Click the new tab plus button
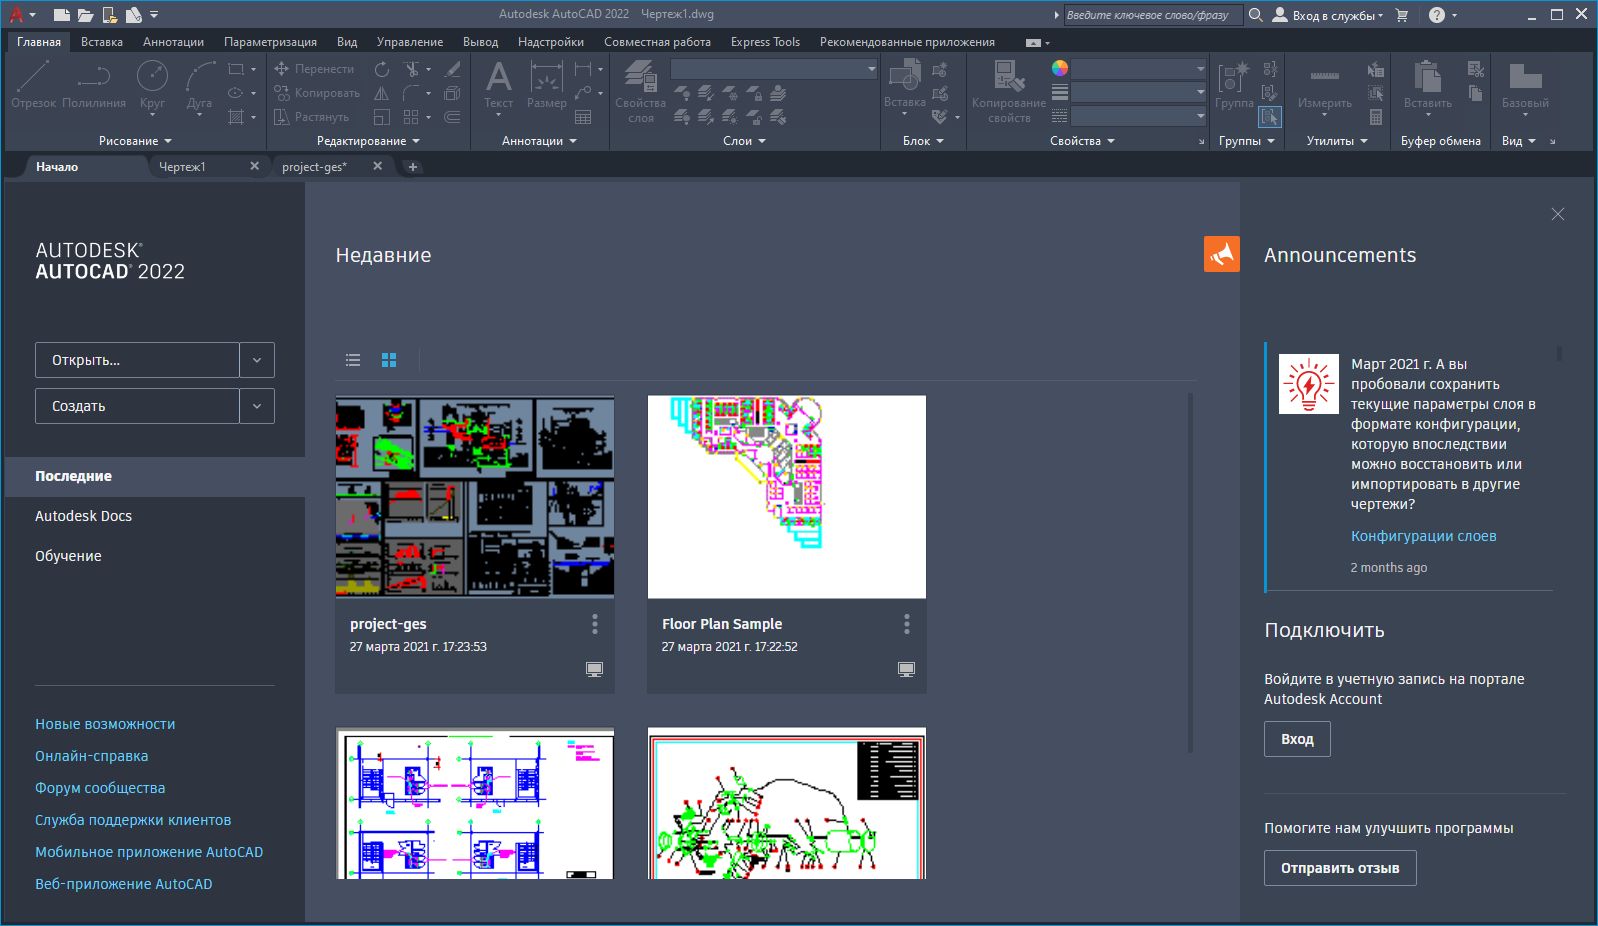 (413, 167)
